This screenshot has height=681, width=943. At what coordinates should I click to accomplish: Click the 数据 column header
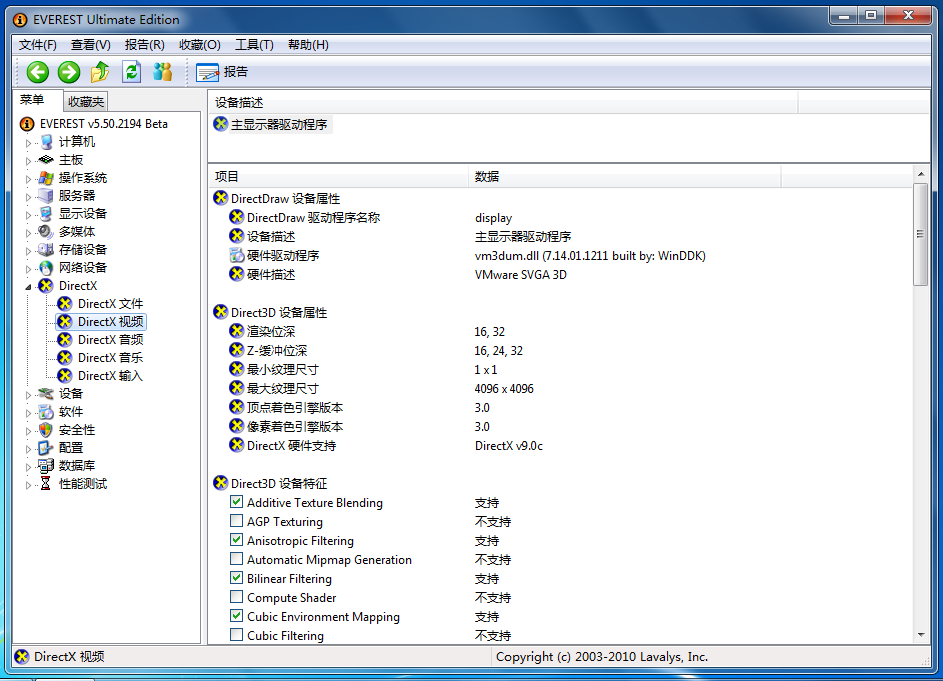[487, 177]
